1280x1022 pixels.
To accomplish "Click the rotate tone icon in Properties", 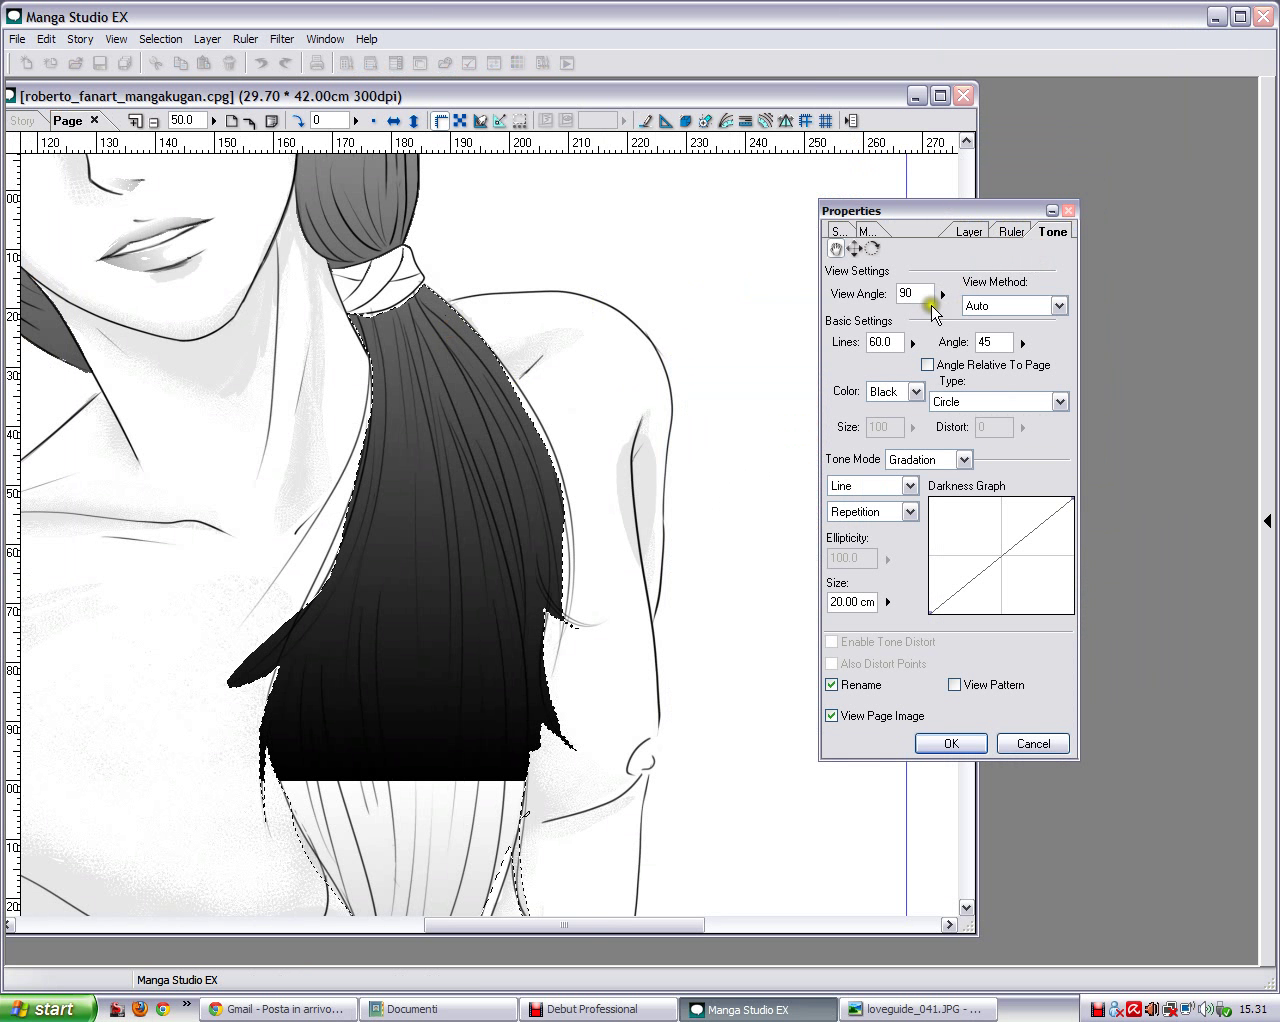I will [872, 249].
